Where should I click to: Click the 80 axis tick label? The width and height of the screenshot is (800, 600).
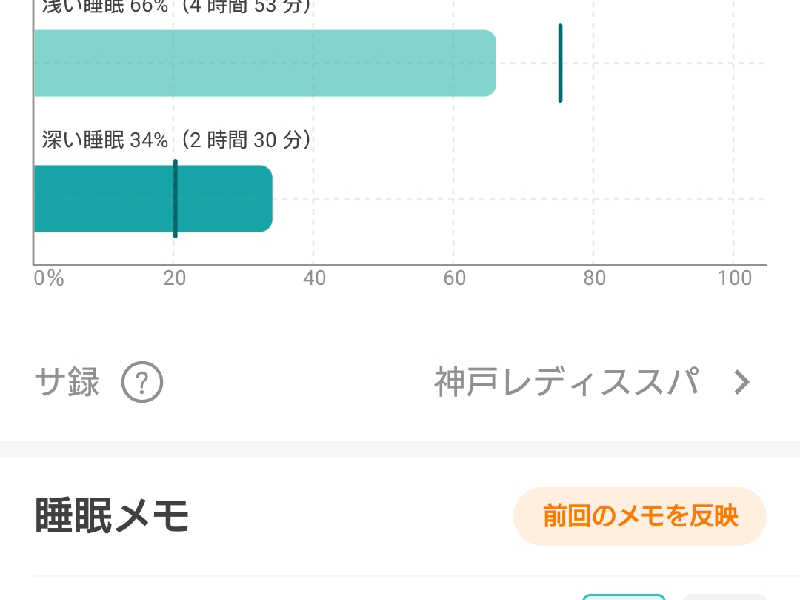click(594, 278)
